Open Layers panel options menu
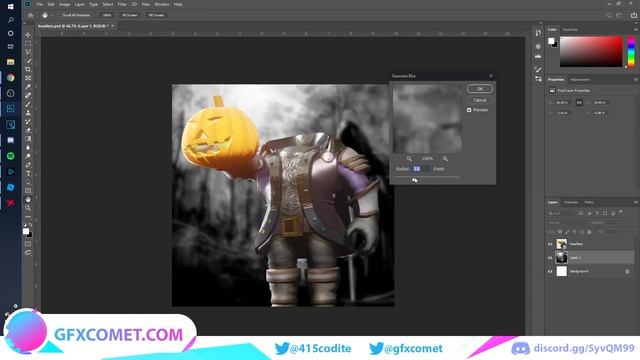The width and height of the screenshot is (640, 360). (x=636, y=202)
